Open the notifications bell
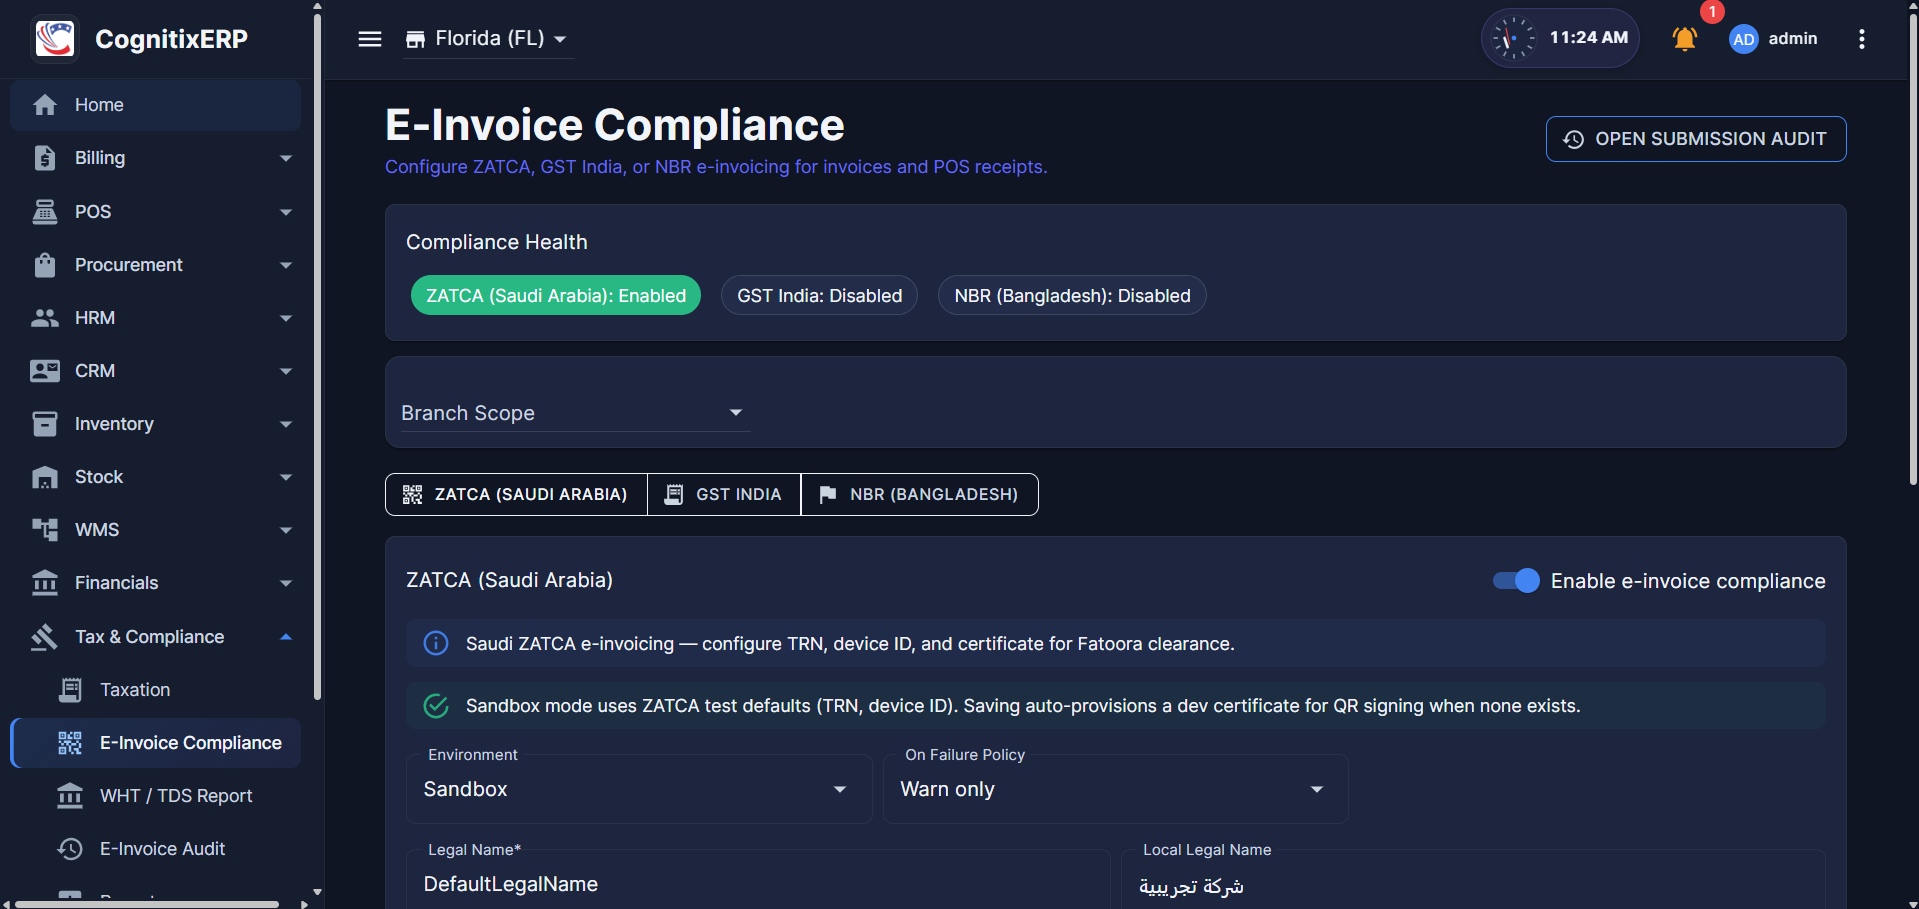Image resolution: width=1919 pixels, height=909 pixels. point(1685,39)
